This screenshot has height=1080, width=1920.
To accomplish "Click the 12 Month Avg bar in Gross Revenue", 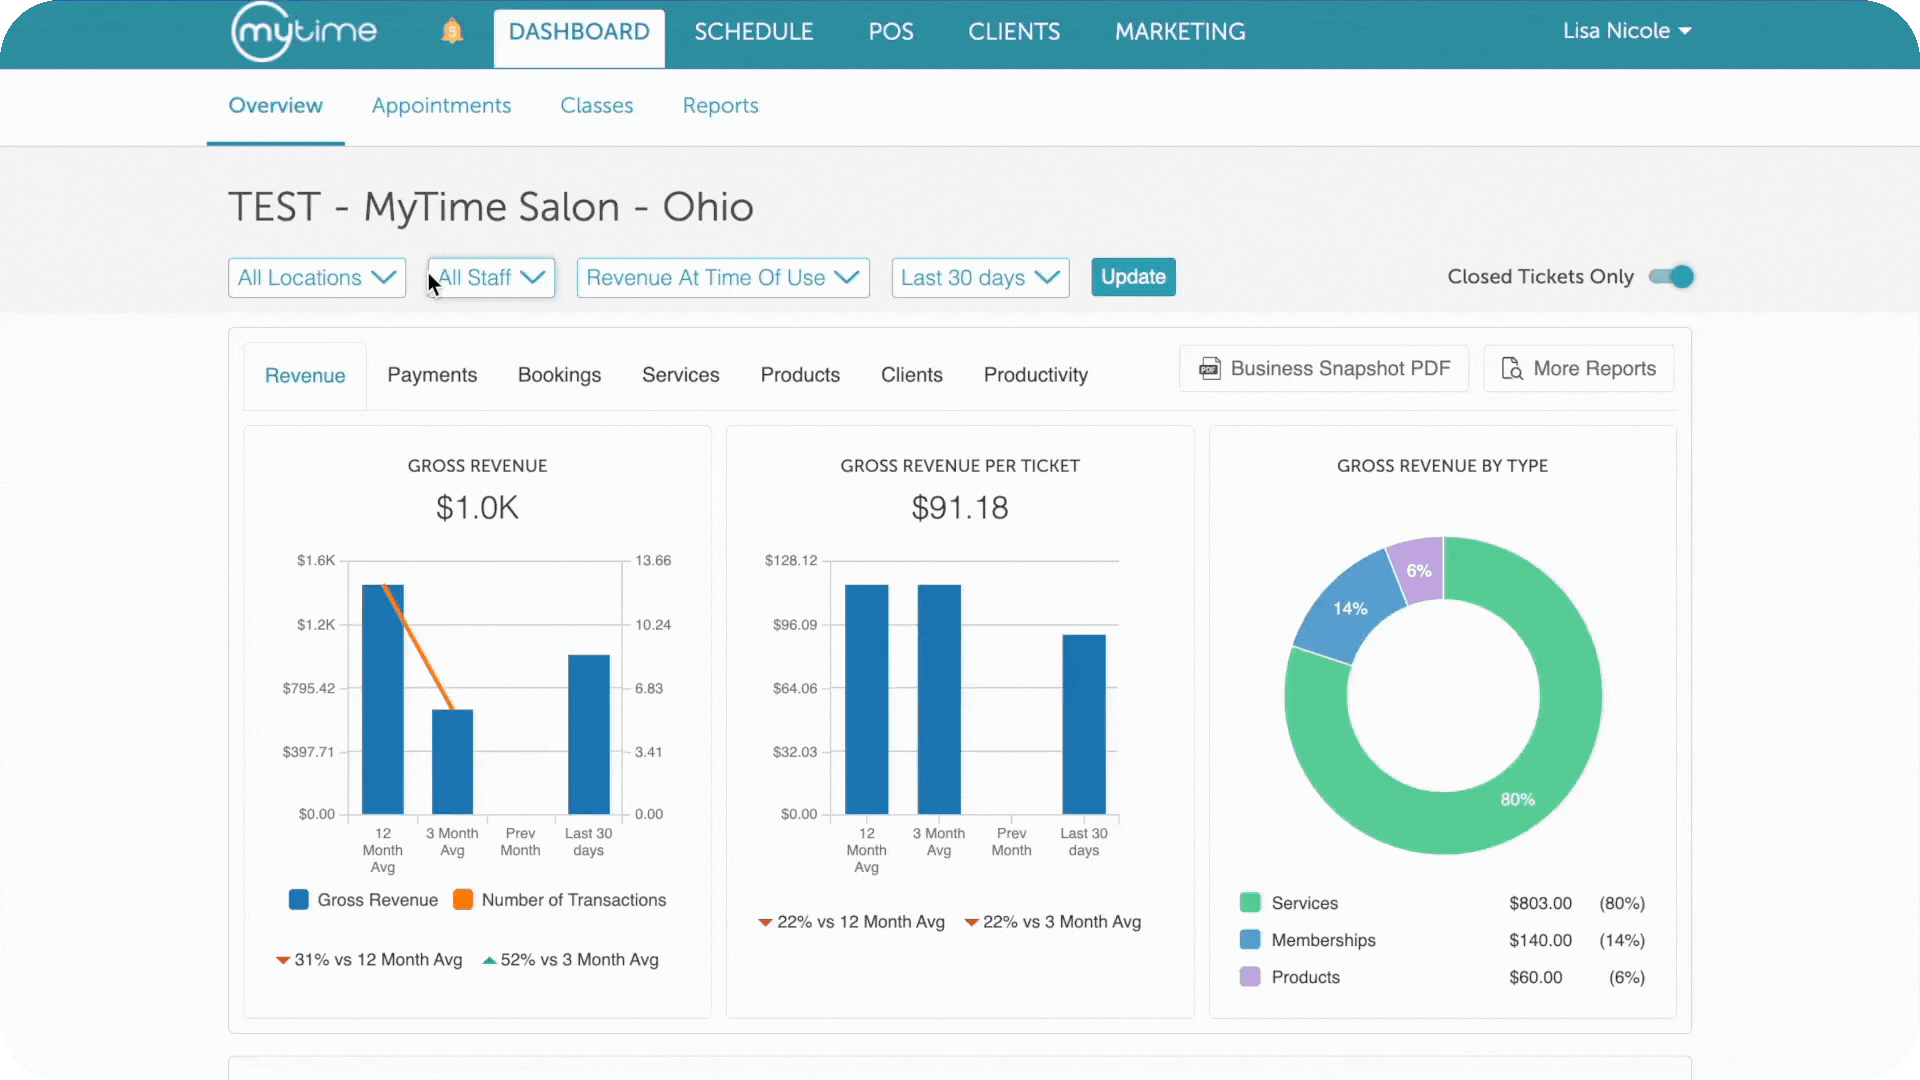I will 383,699.
